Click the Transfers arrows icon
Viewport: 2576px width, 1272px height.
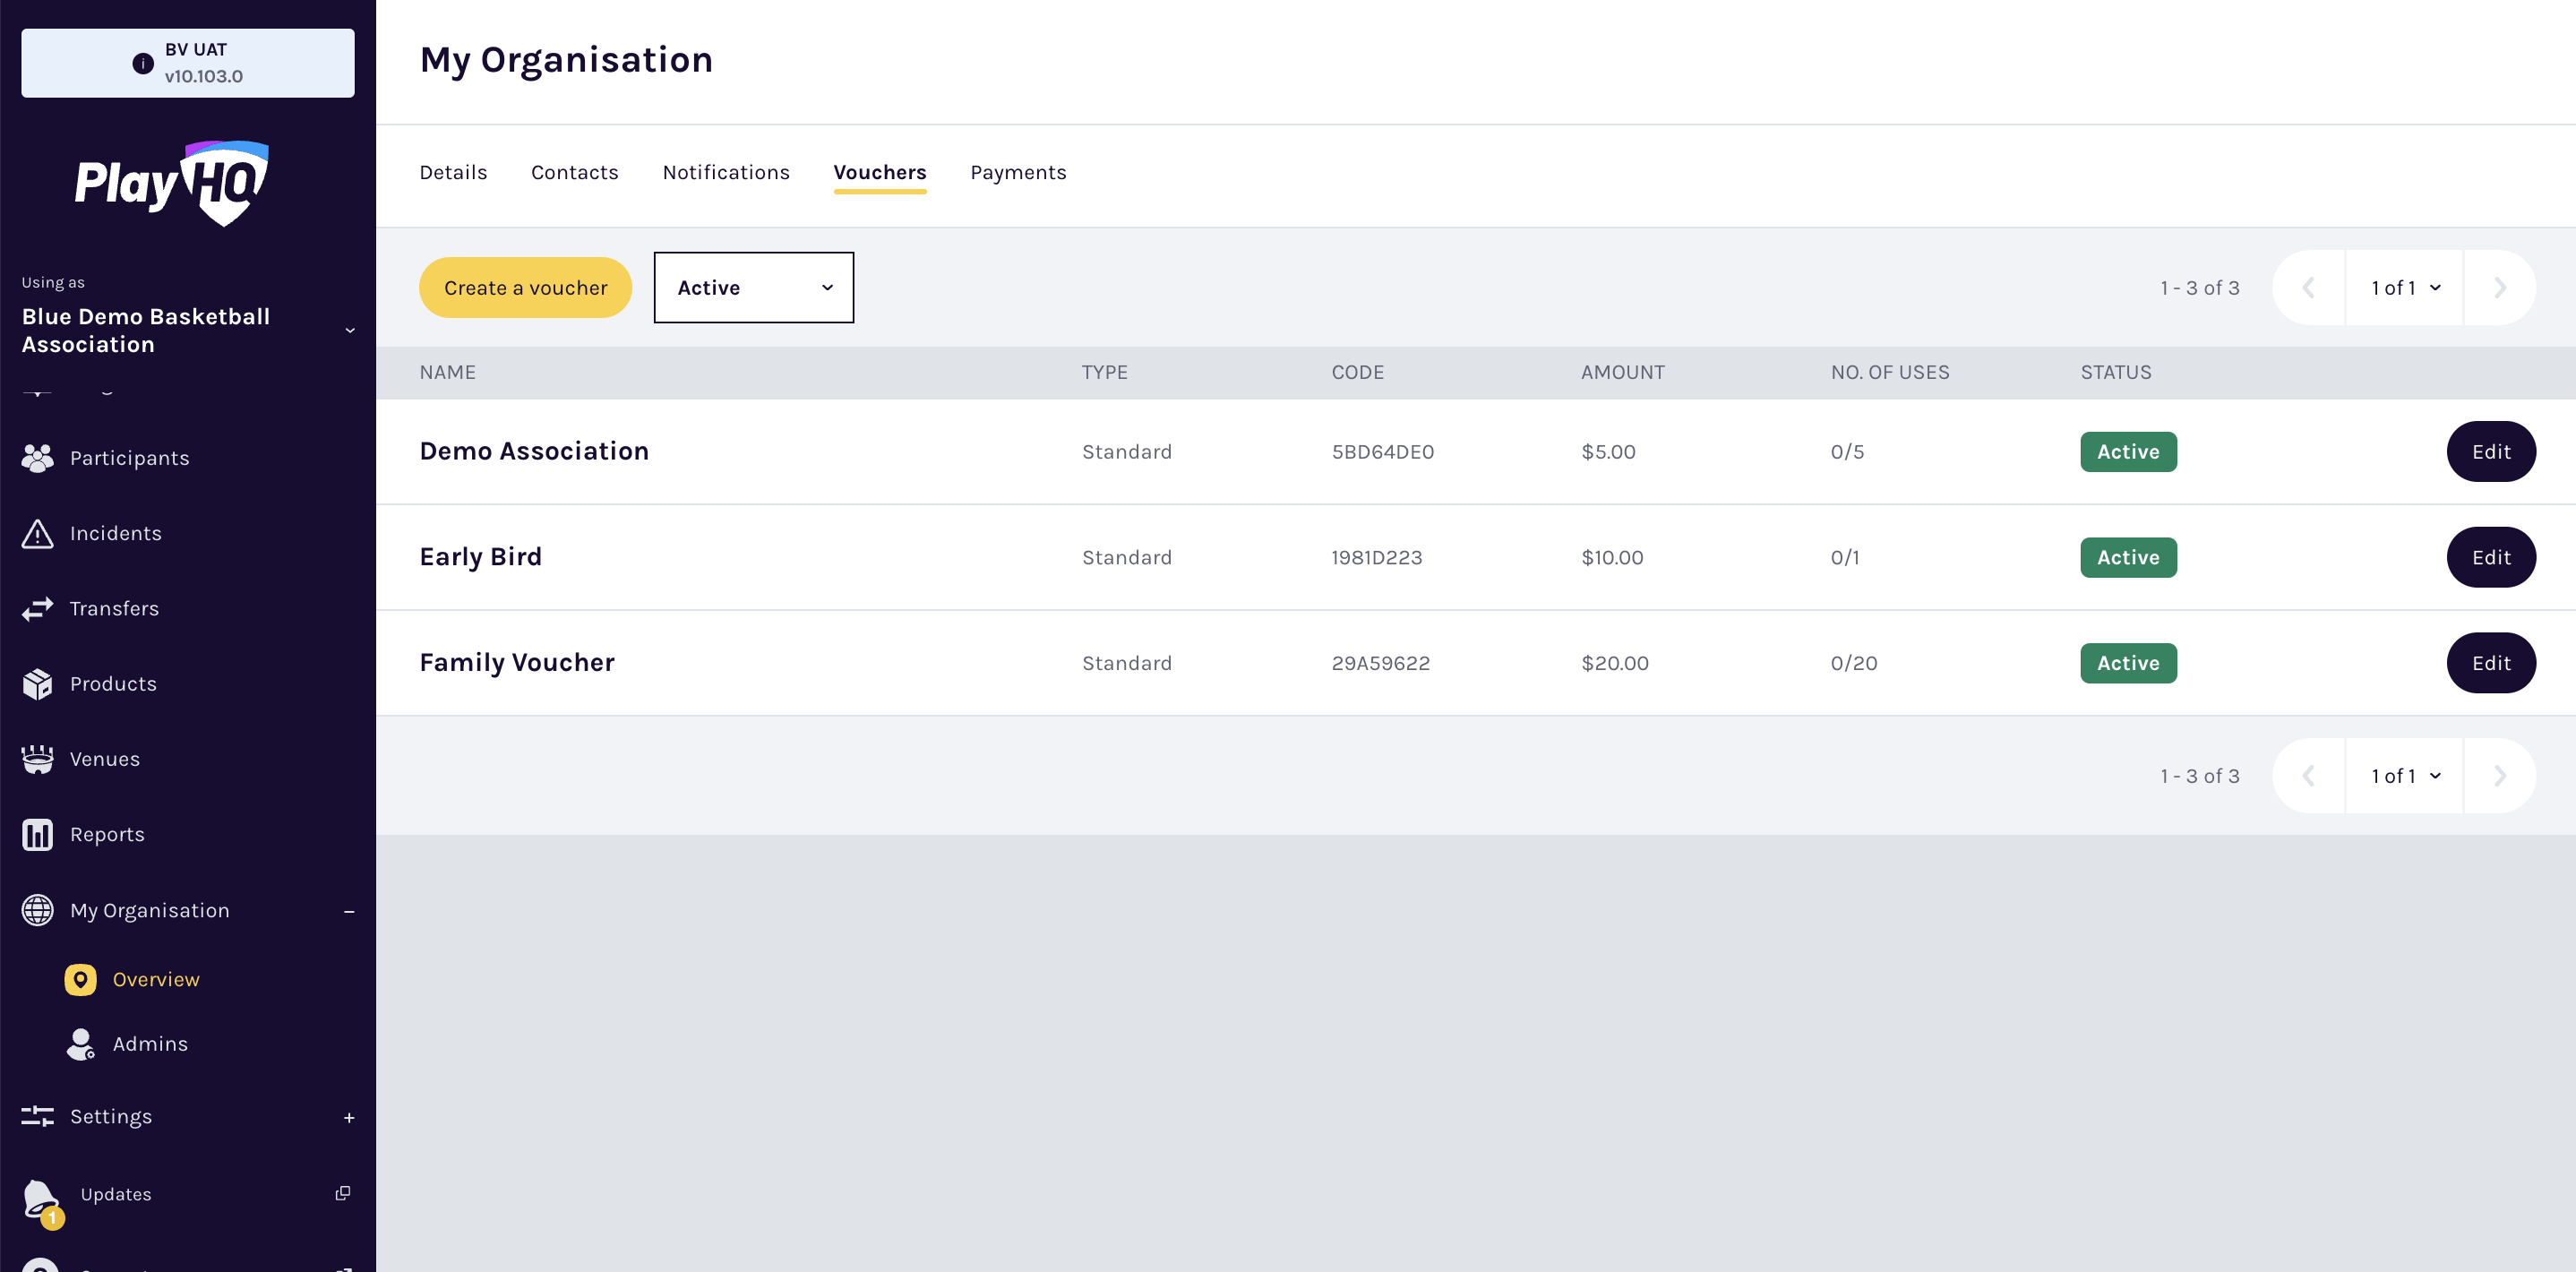coord(38,608)
